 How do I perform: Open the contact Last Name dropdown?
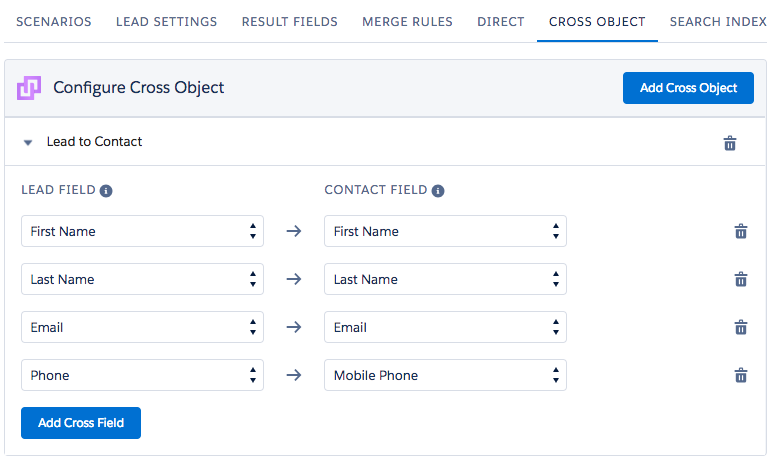click(x=445, y=279)
